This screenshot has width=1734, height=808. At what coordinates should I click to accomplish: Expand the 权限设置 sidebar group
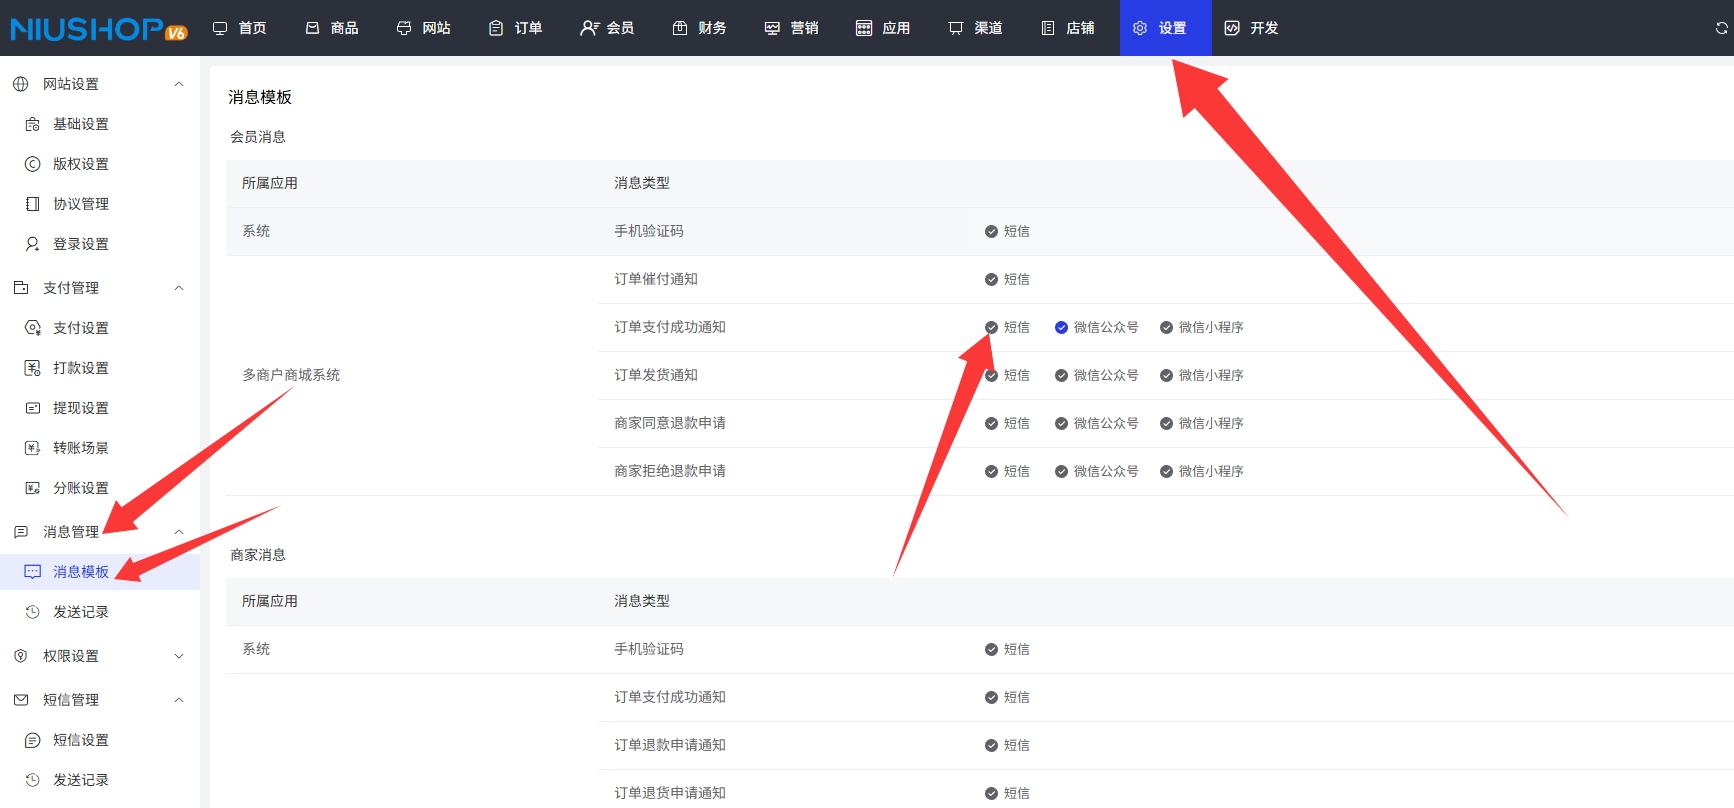[x=179, y=656]
